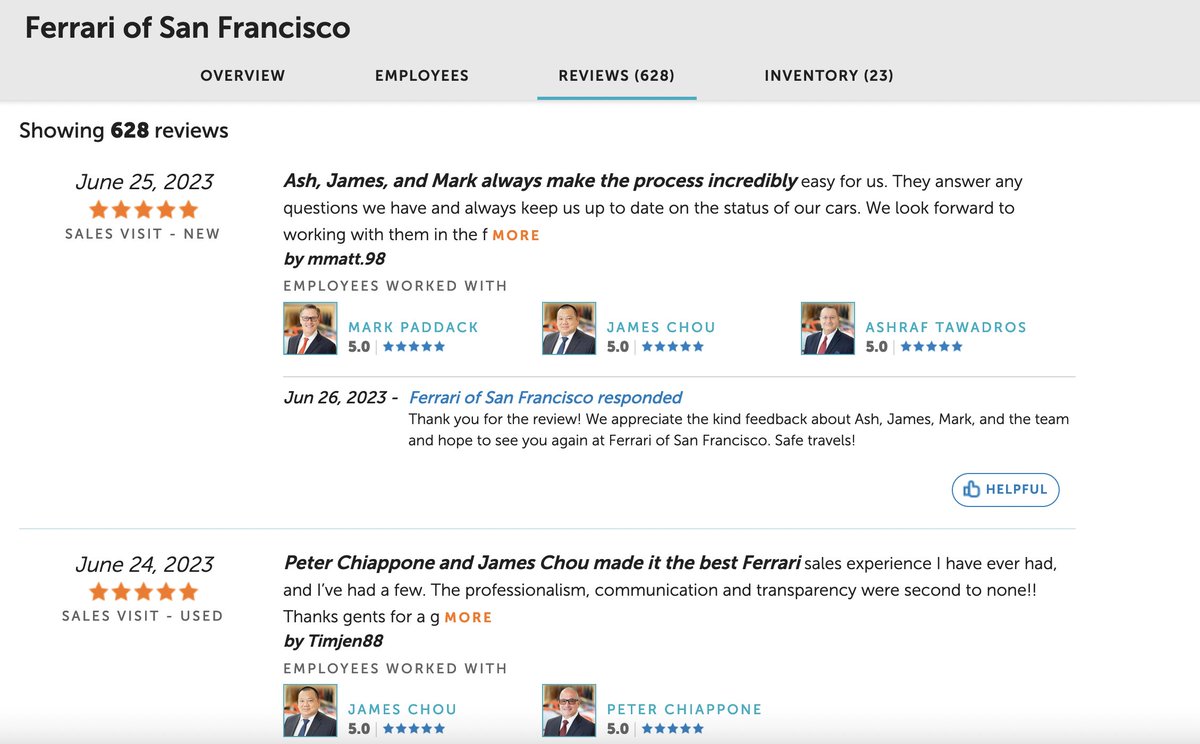Open Mark Paddack's employee profile link
Image resolution: width=1200 pixels, height=744 pixels.
[x=413, y=327]
